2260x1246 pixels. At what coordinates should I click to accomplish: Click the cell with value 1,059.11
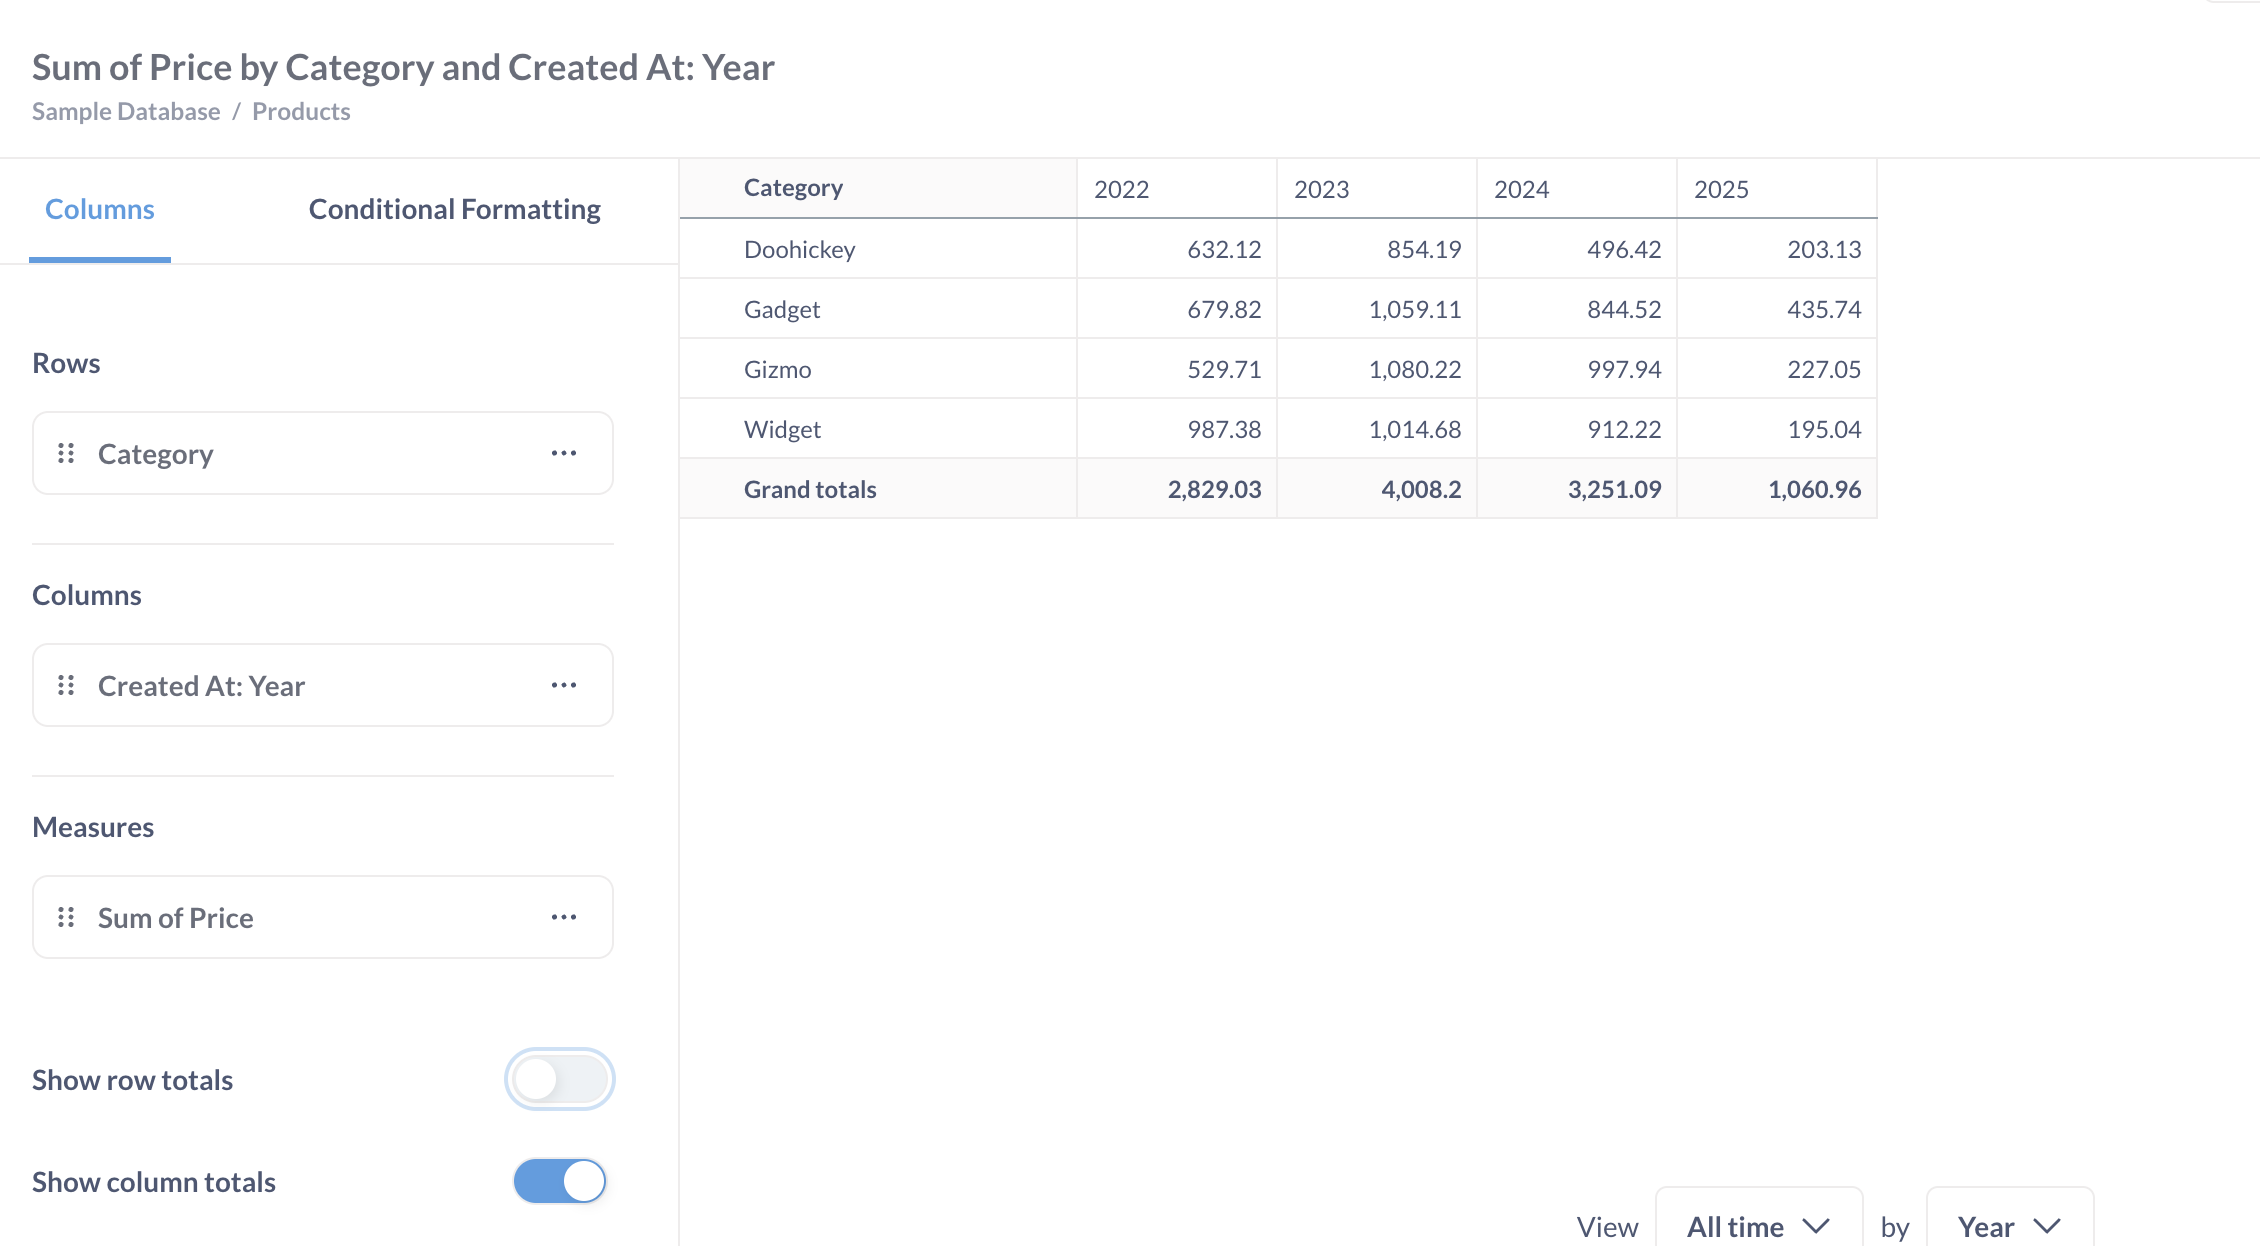click(x=1377, y=309)
